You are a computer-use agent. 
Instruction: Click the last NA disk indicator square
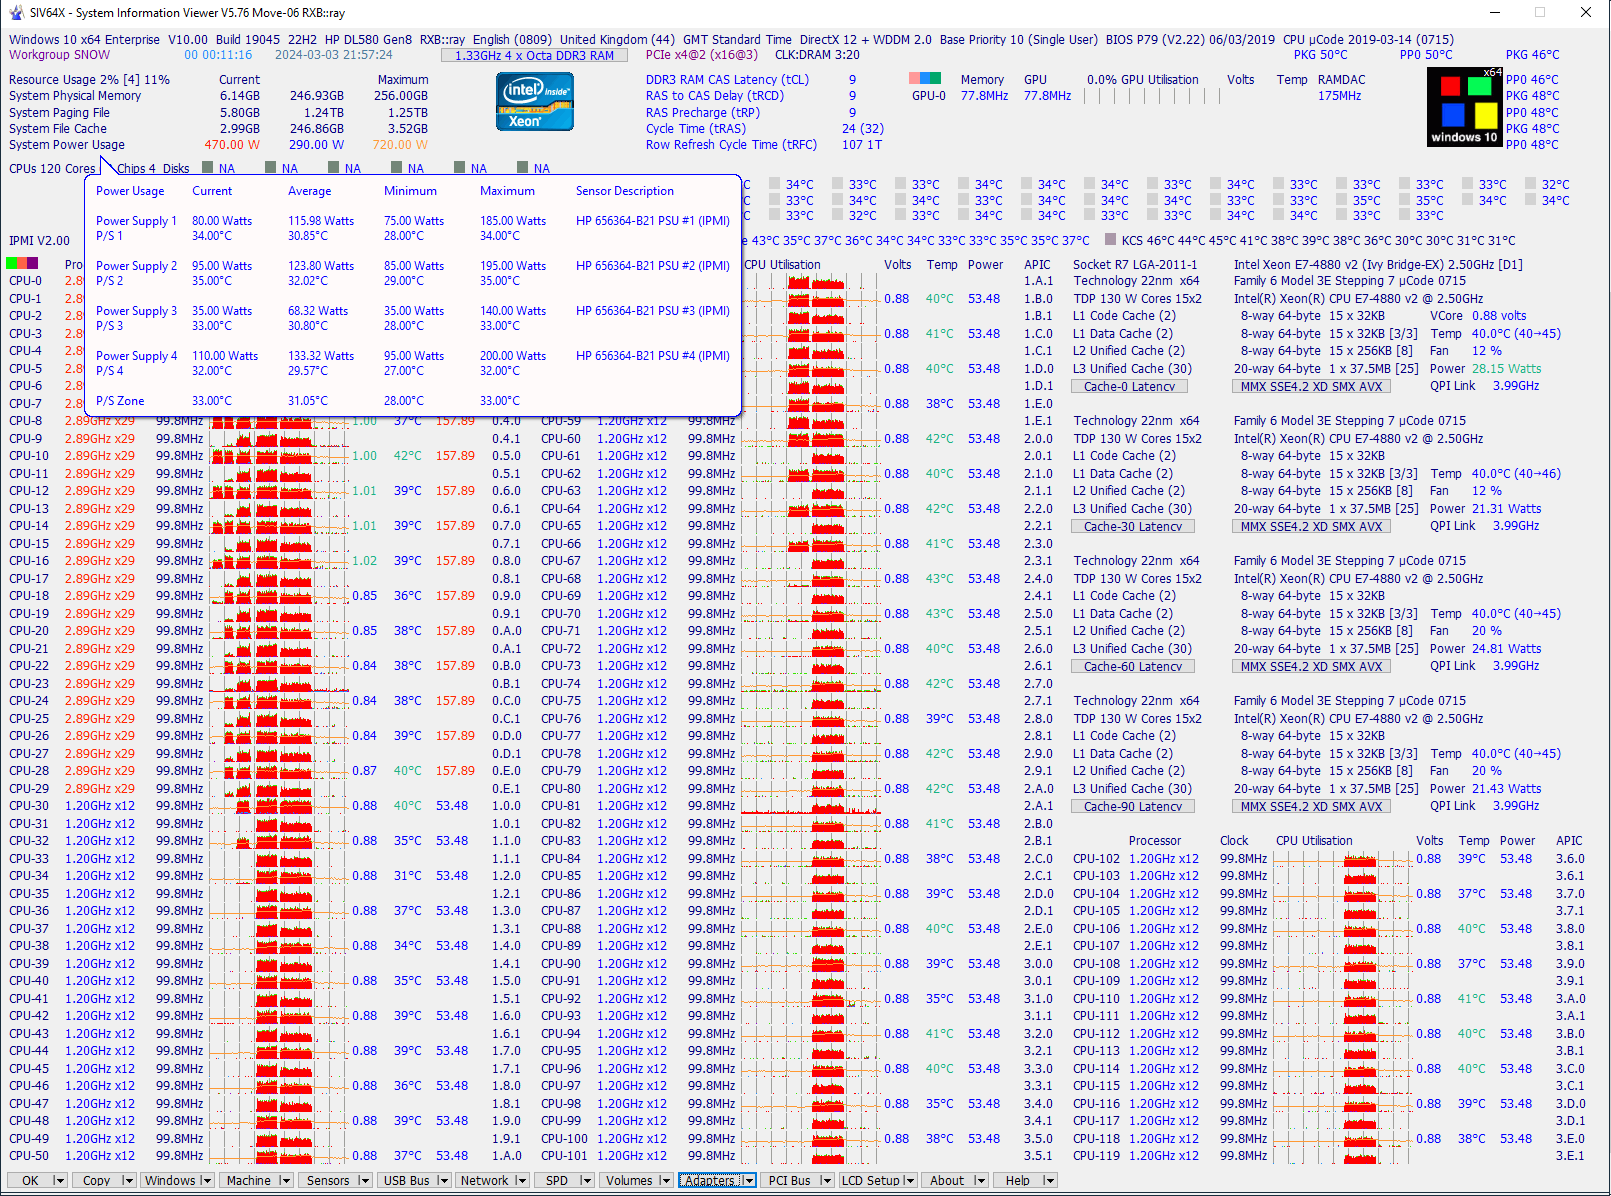click(523, 168)
